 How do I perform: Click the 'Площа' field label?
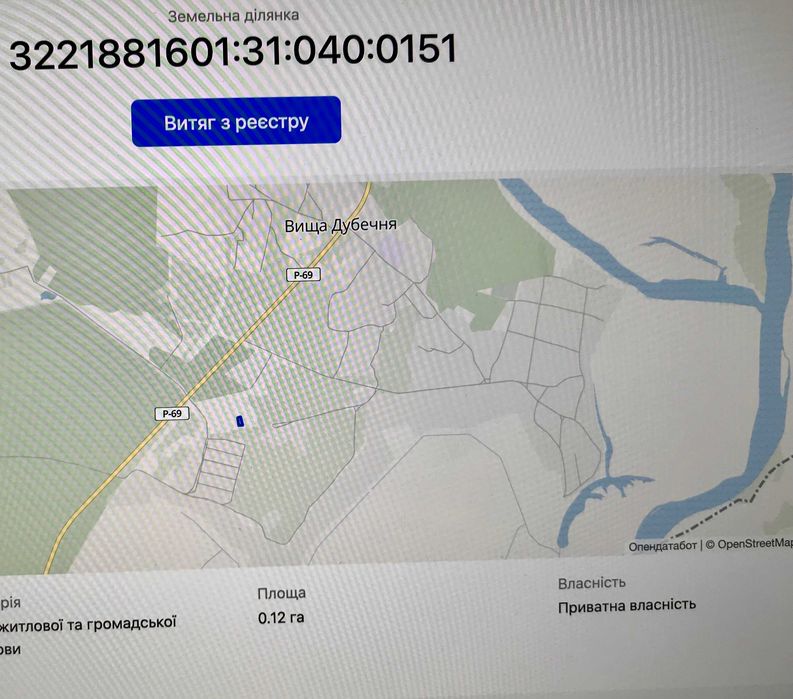tap(282, 593)
